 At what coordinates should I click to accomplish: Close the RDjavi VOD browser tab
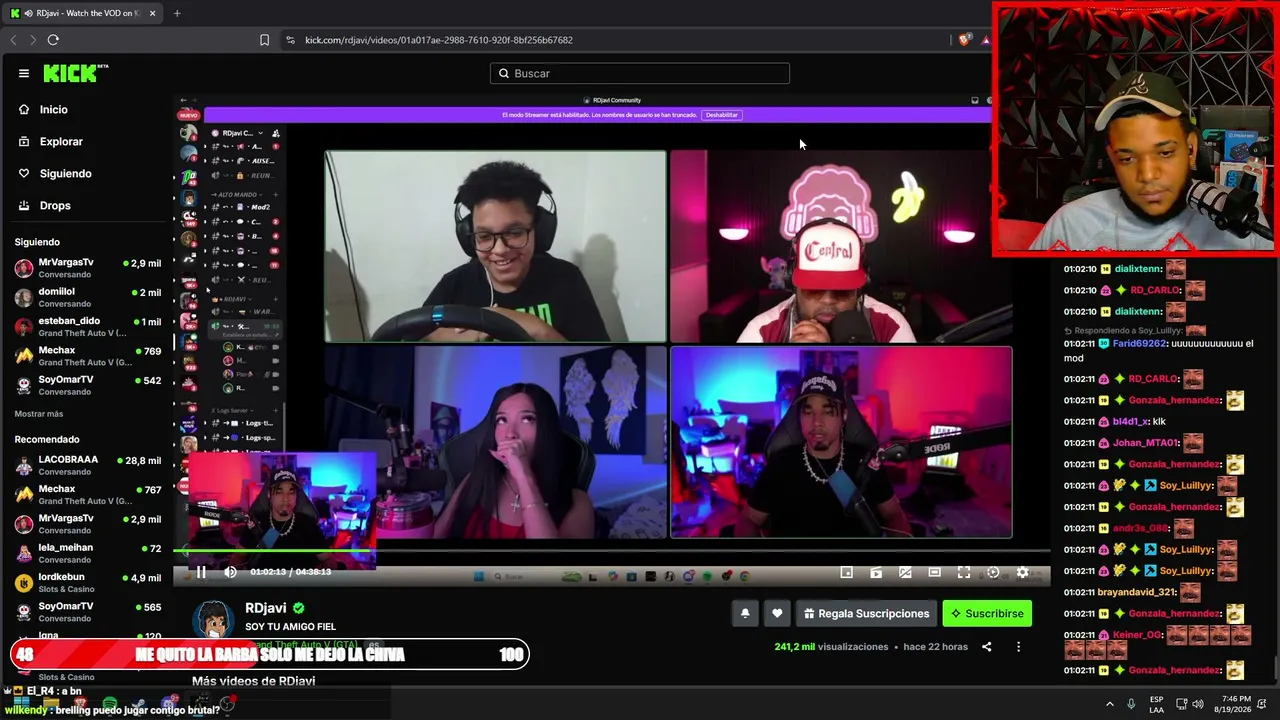(x=155, y=13)
